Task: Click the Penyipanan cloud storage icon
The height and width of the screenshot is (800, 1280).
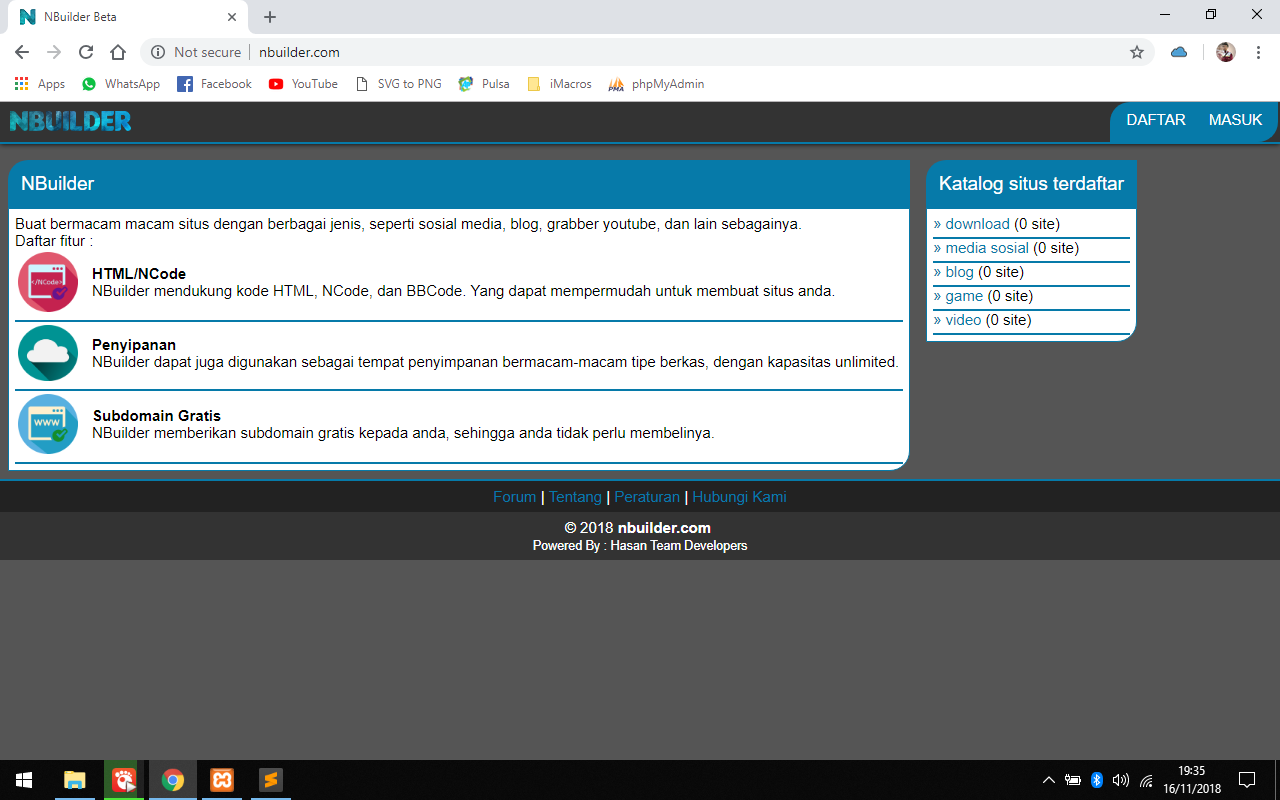Action: [x=47, y=353]
